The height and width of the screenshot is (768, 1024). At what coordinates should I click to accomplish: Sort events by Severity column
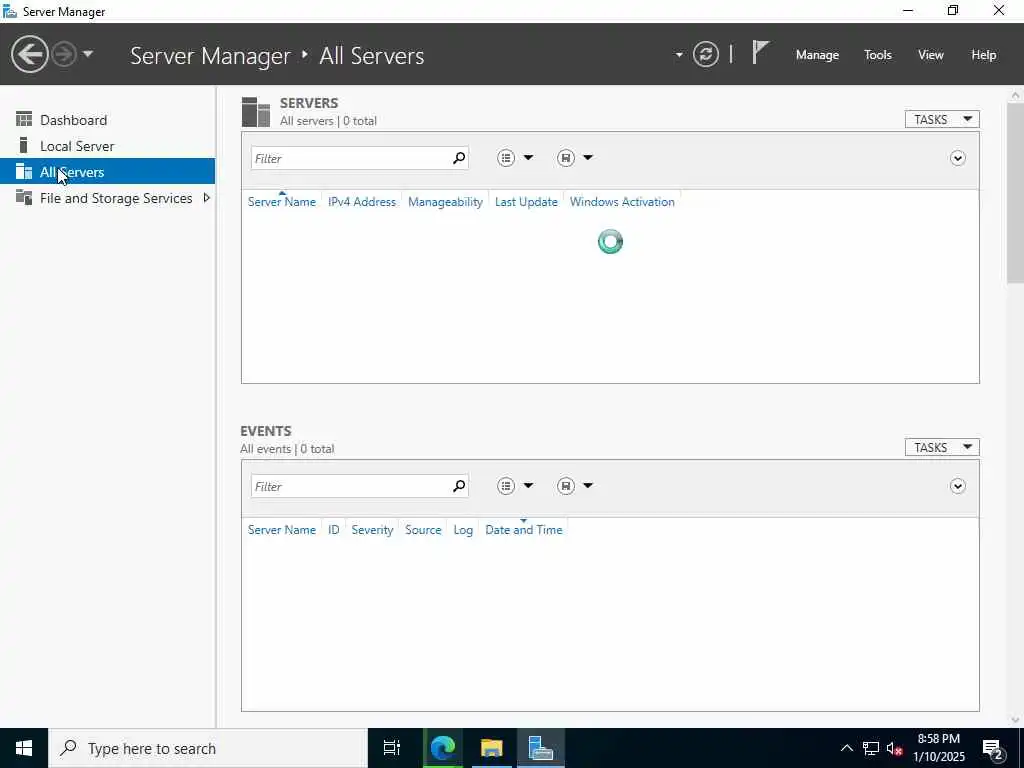click(372, 530)
